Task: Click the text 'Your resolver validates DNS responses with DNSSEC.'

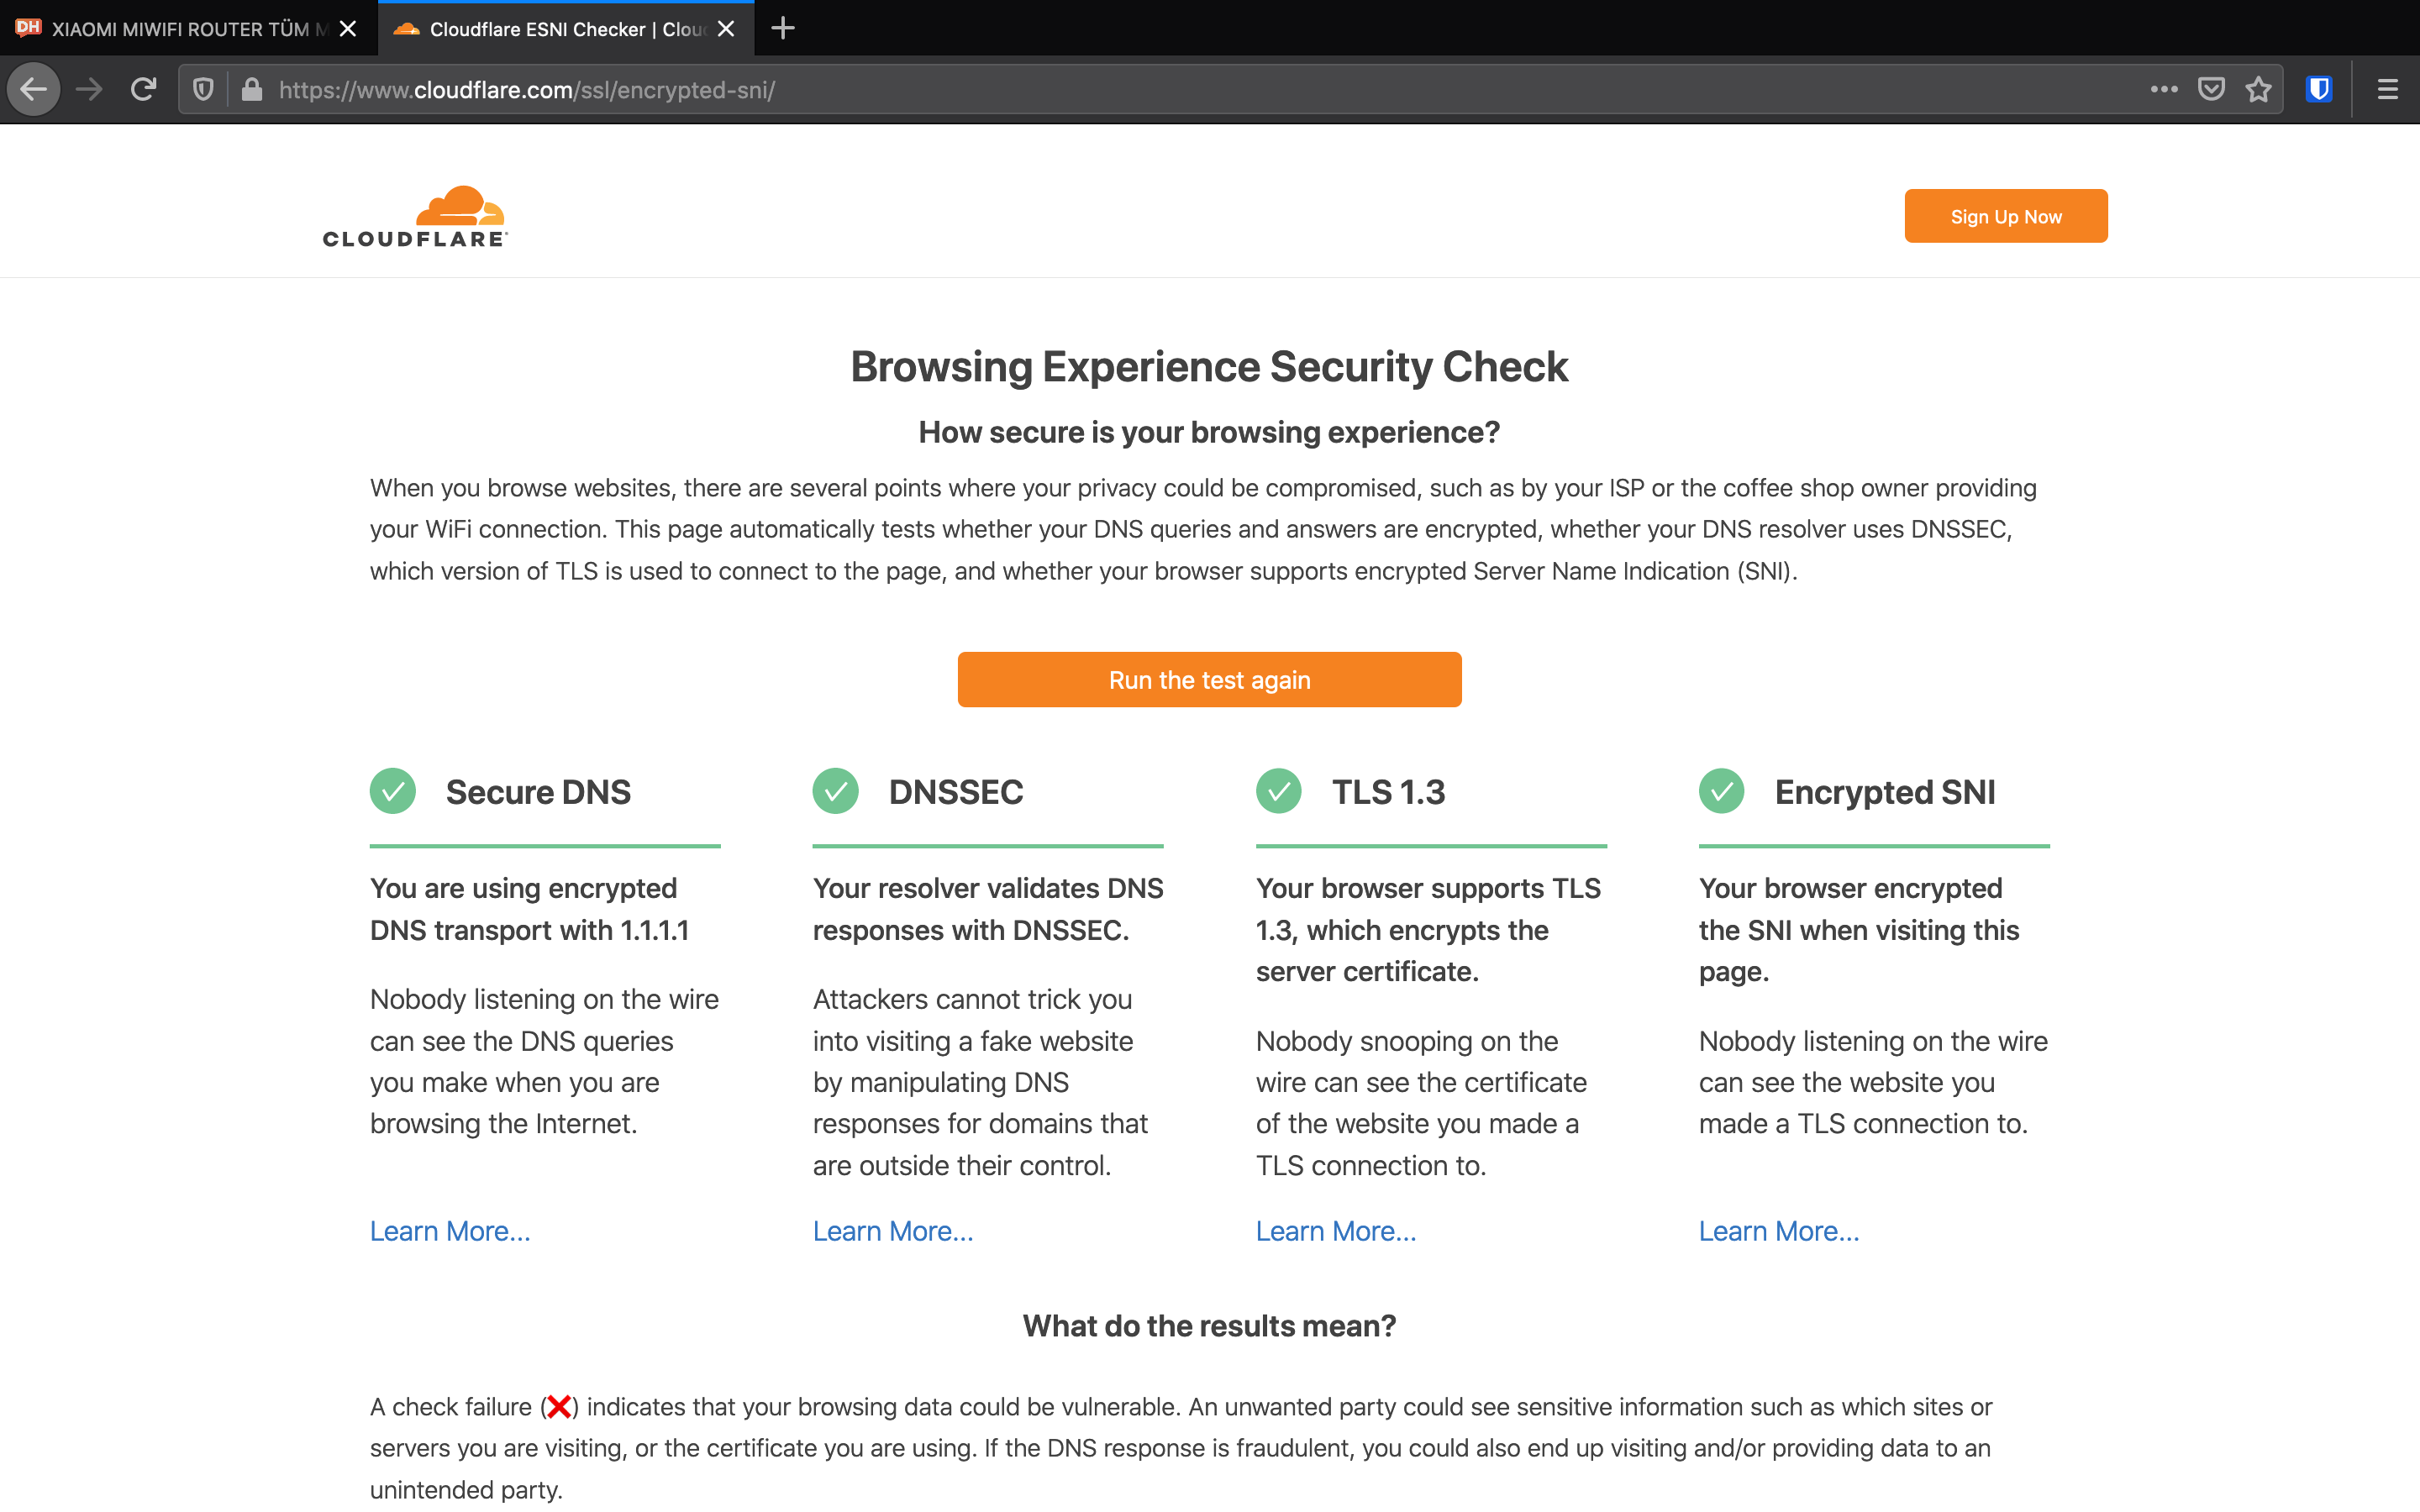Action: (x=988, y=909)
